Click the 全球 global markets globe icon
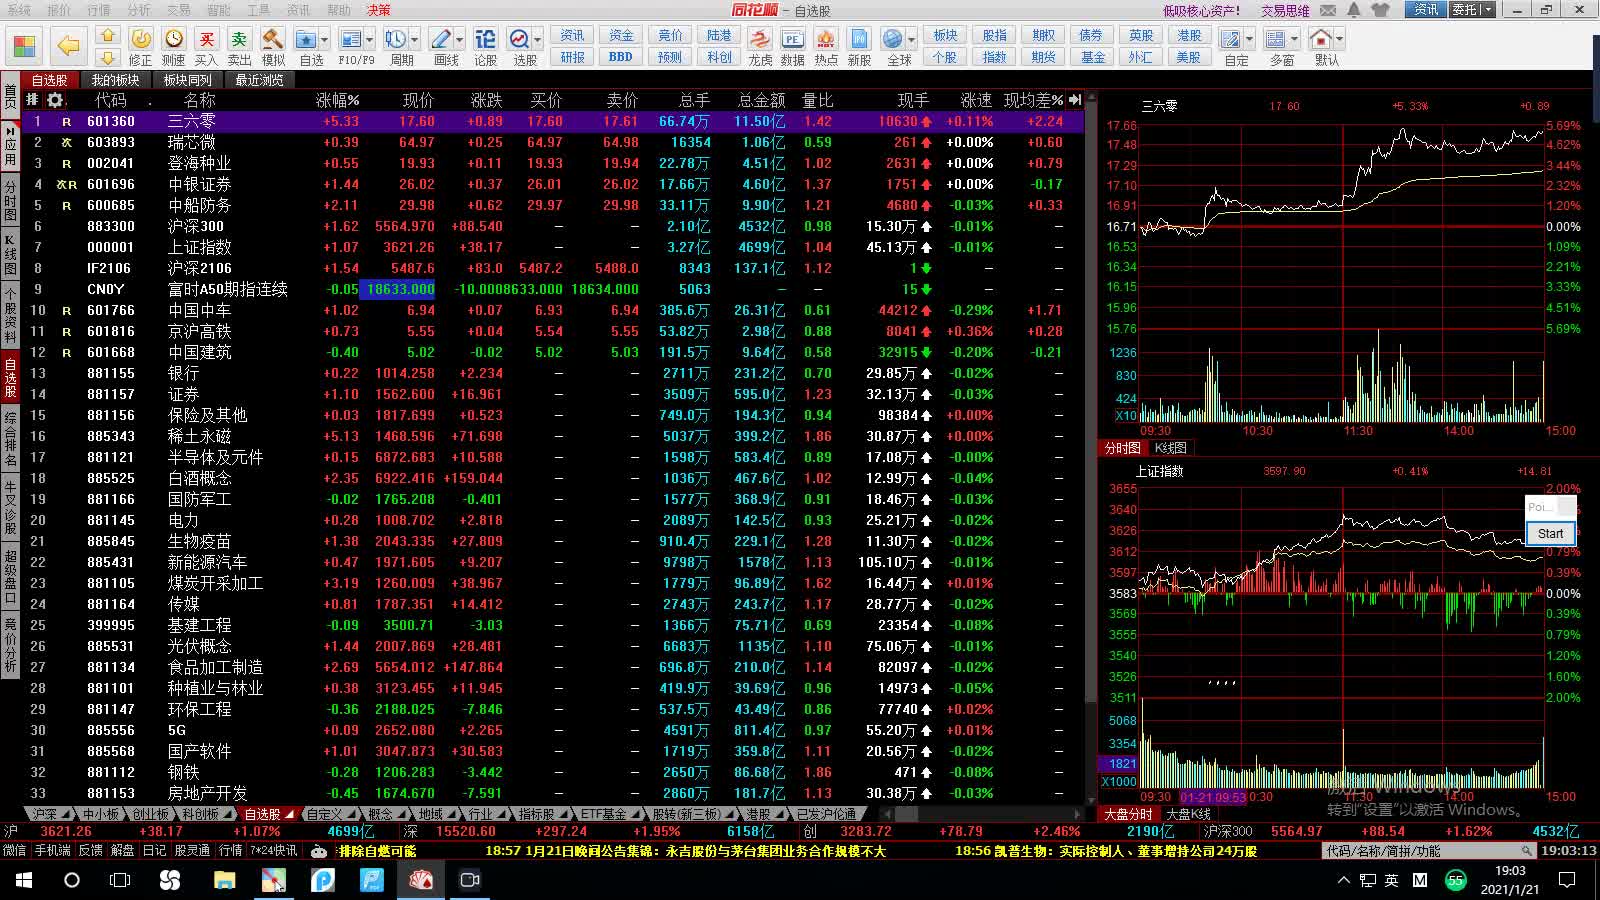 pos(892,40)
